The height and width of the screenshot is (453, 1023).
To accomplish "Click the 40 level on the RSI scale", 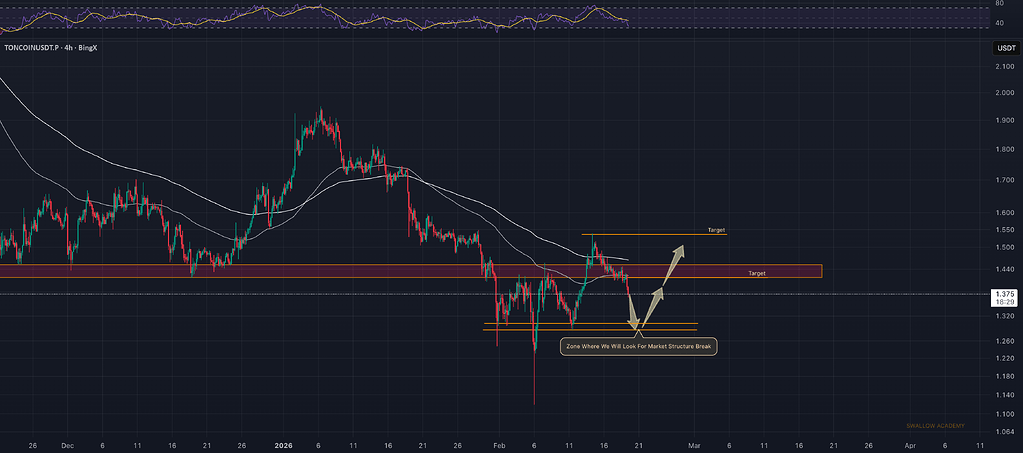I will 1000,23.
